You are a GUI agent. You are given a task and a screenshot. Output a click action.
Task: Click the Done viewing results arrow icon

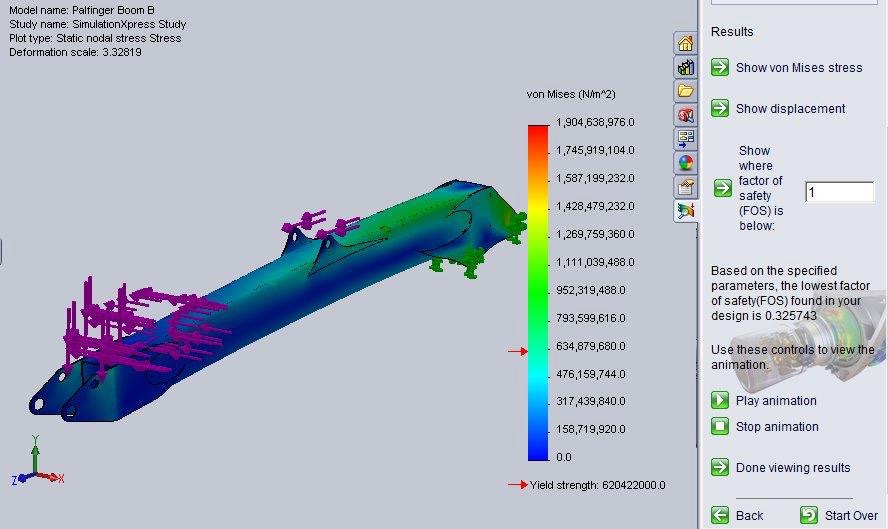coord(720,467)
